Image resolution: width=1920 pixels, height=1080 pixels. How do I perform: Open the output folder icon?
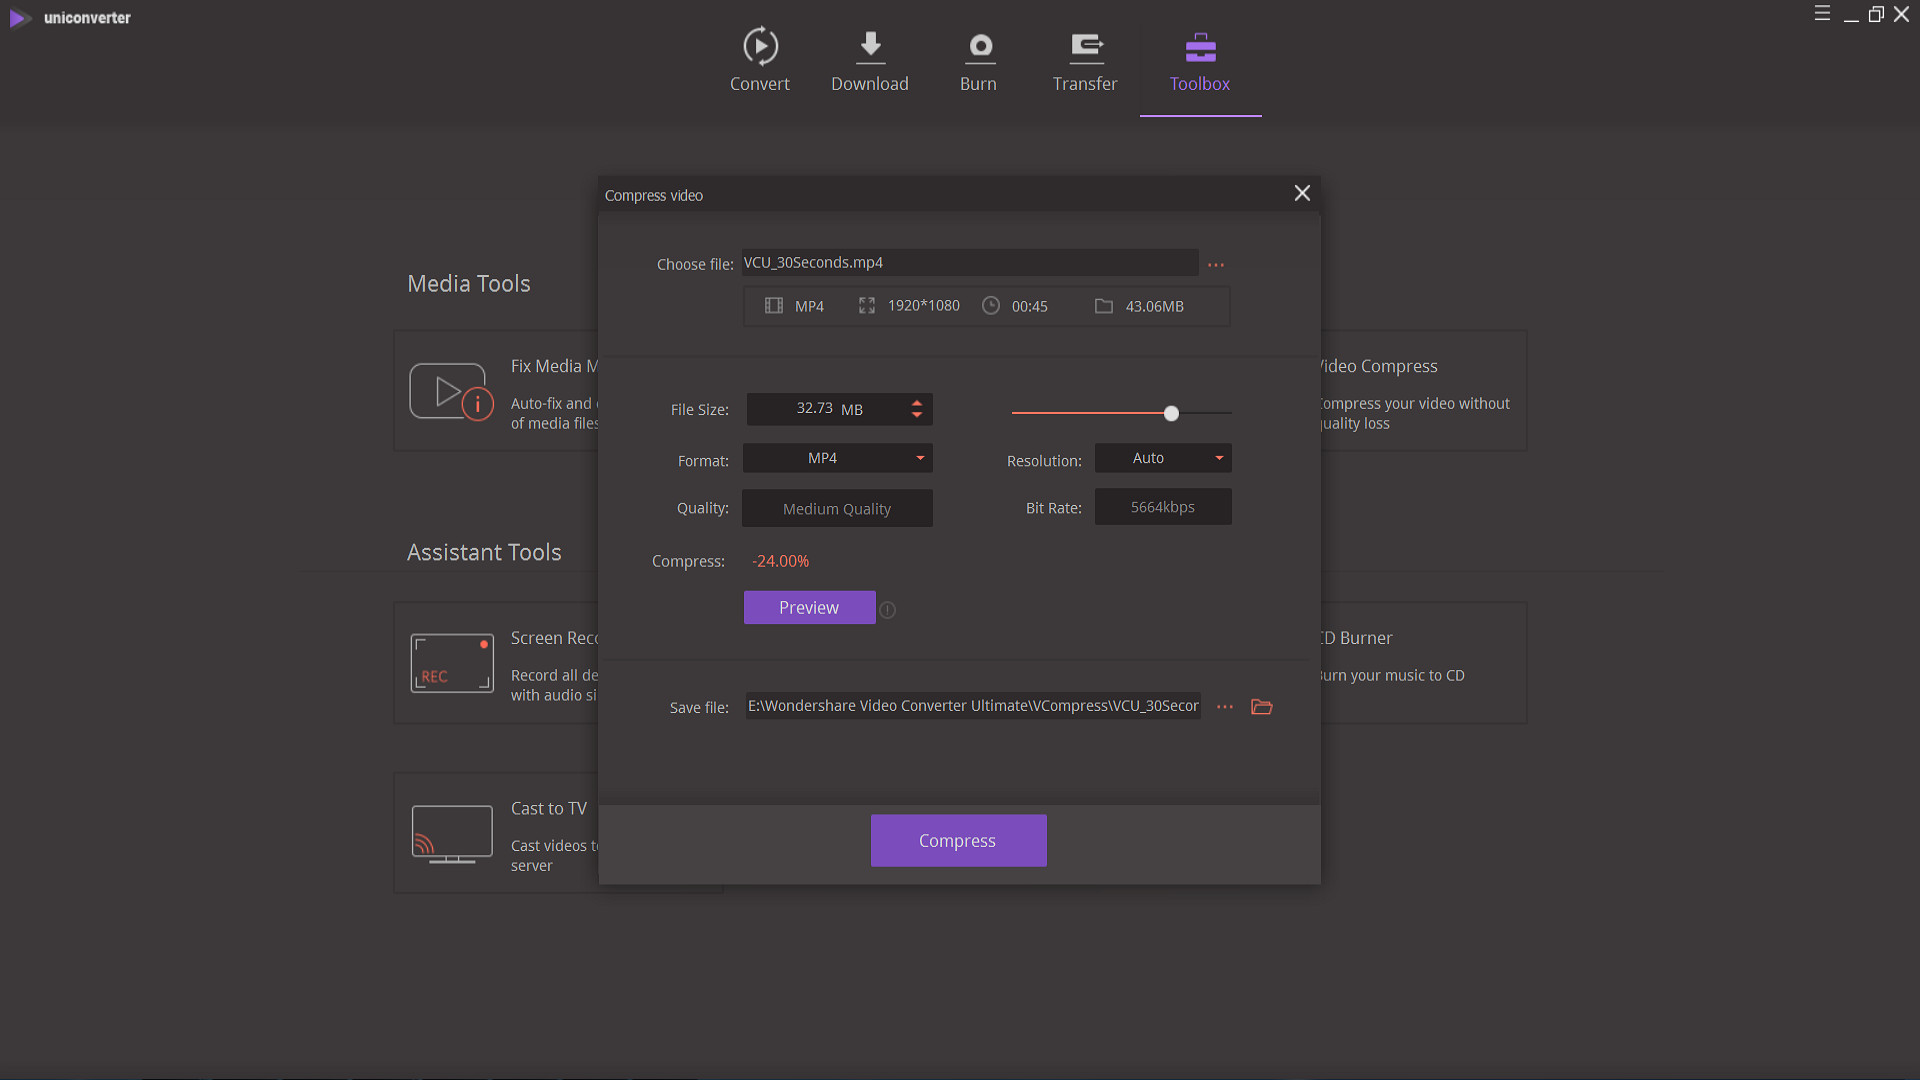pos(1262,707)
